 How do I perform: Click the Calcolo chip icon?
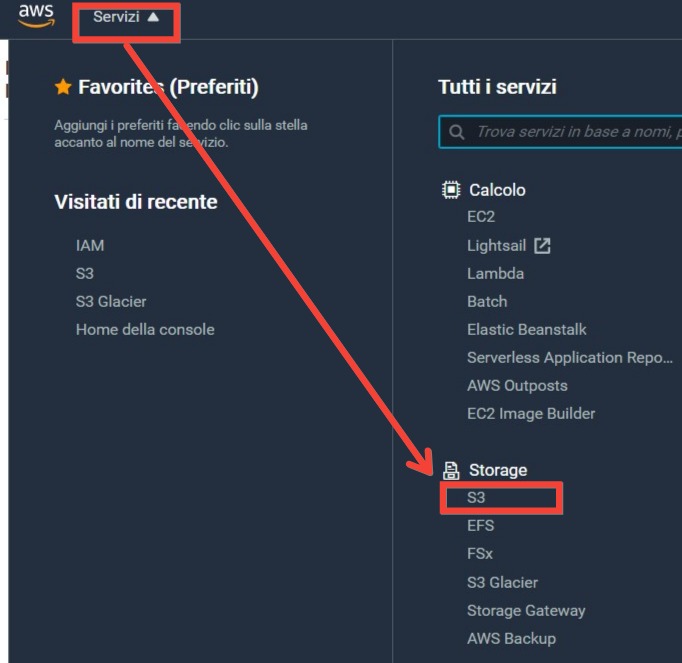(451, 190)
